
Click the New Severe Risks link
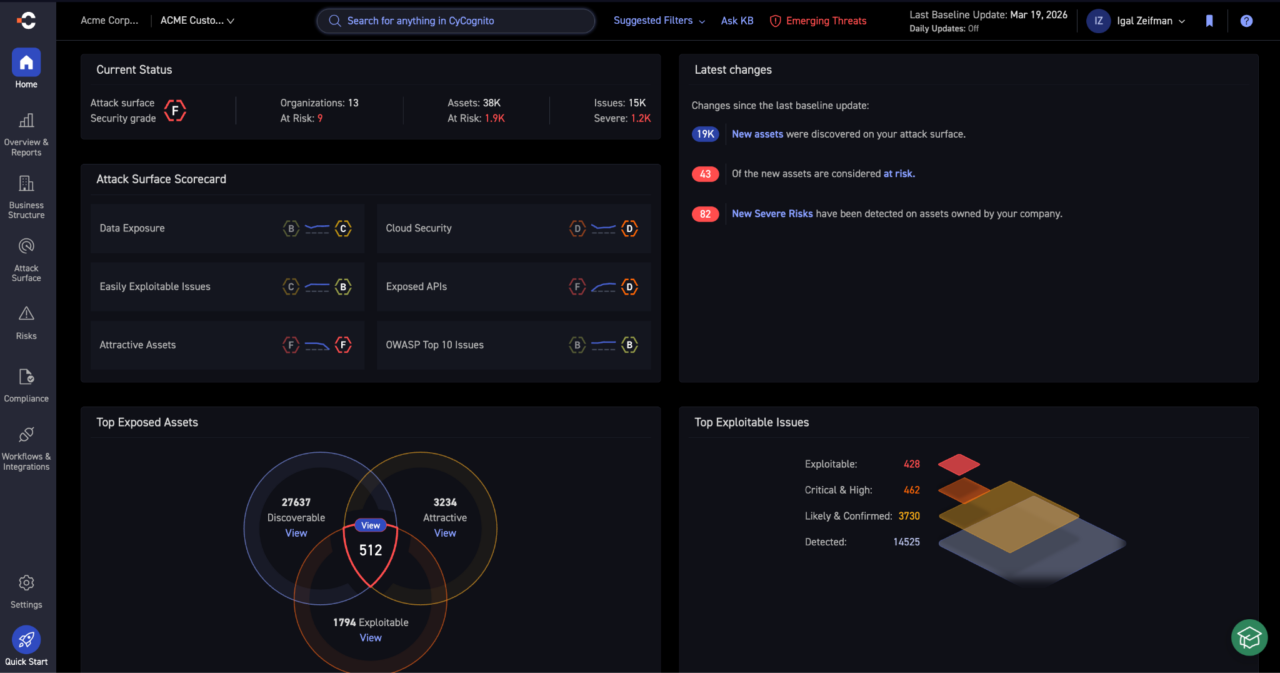tap(772, 214)
